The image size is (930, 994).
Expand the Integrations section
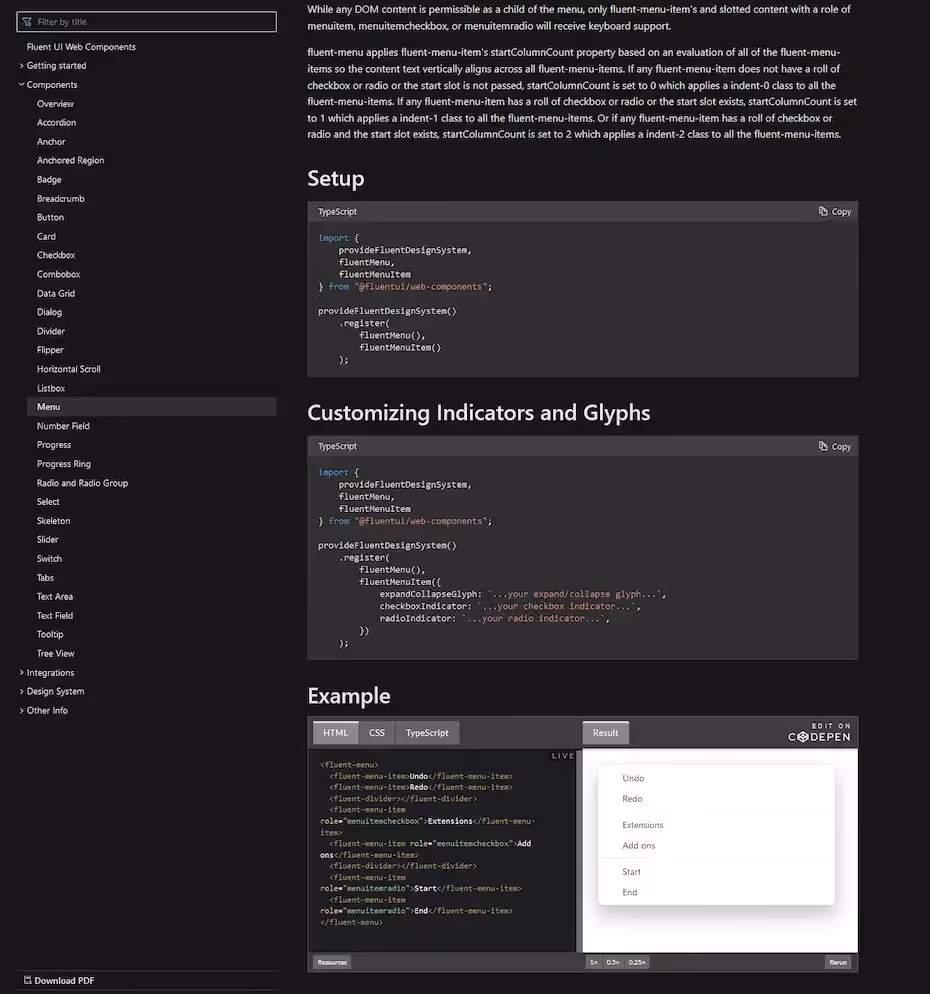coord(22,673)
